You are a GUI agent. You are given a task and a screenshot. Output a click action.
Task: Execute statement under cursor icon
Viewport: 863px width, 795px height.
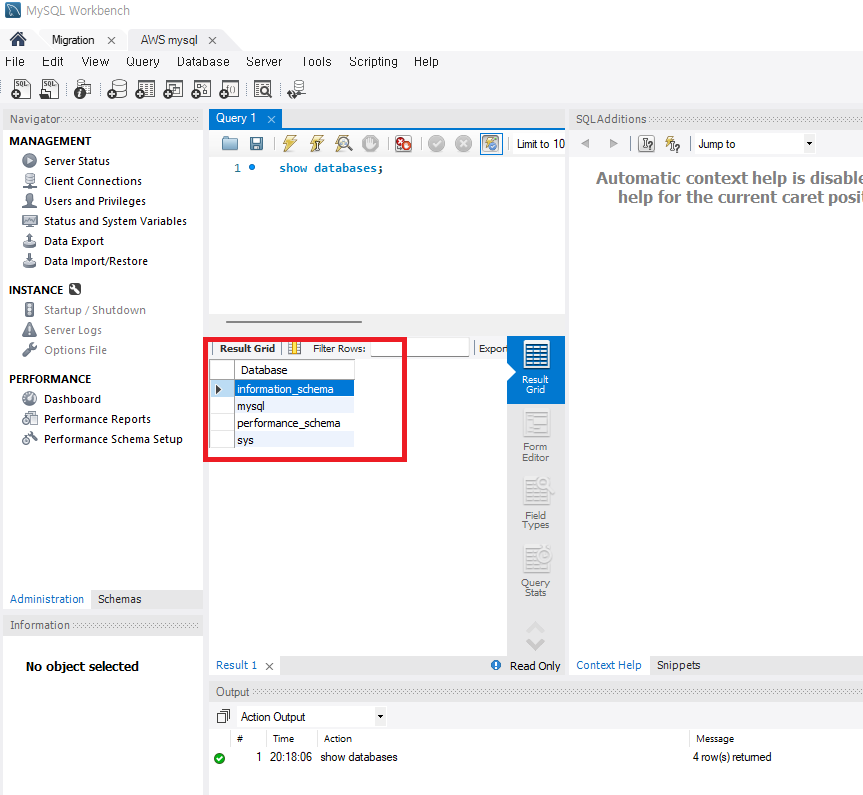click(x=316, y=144)
